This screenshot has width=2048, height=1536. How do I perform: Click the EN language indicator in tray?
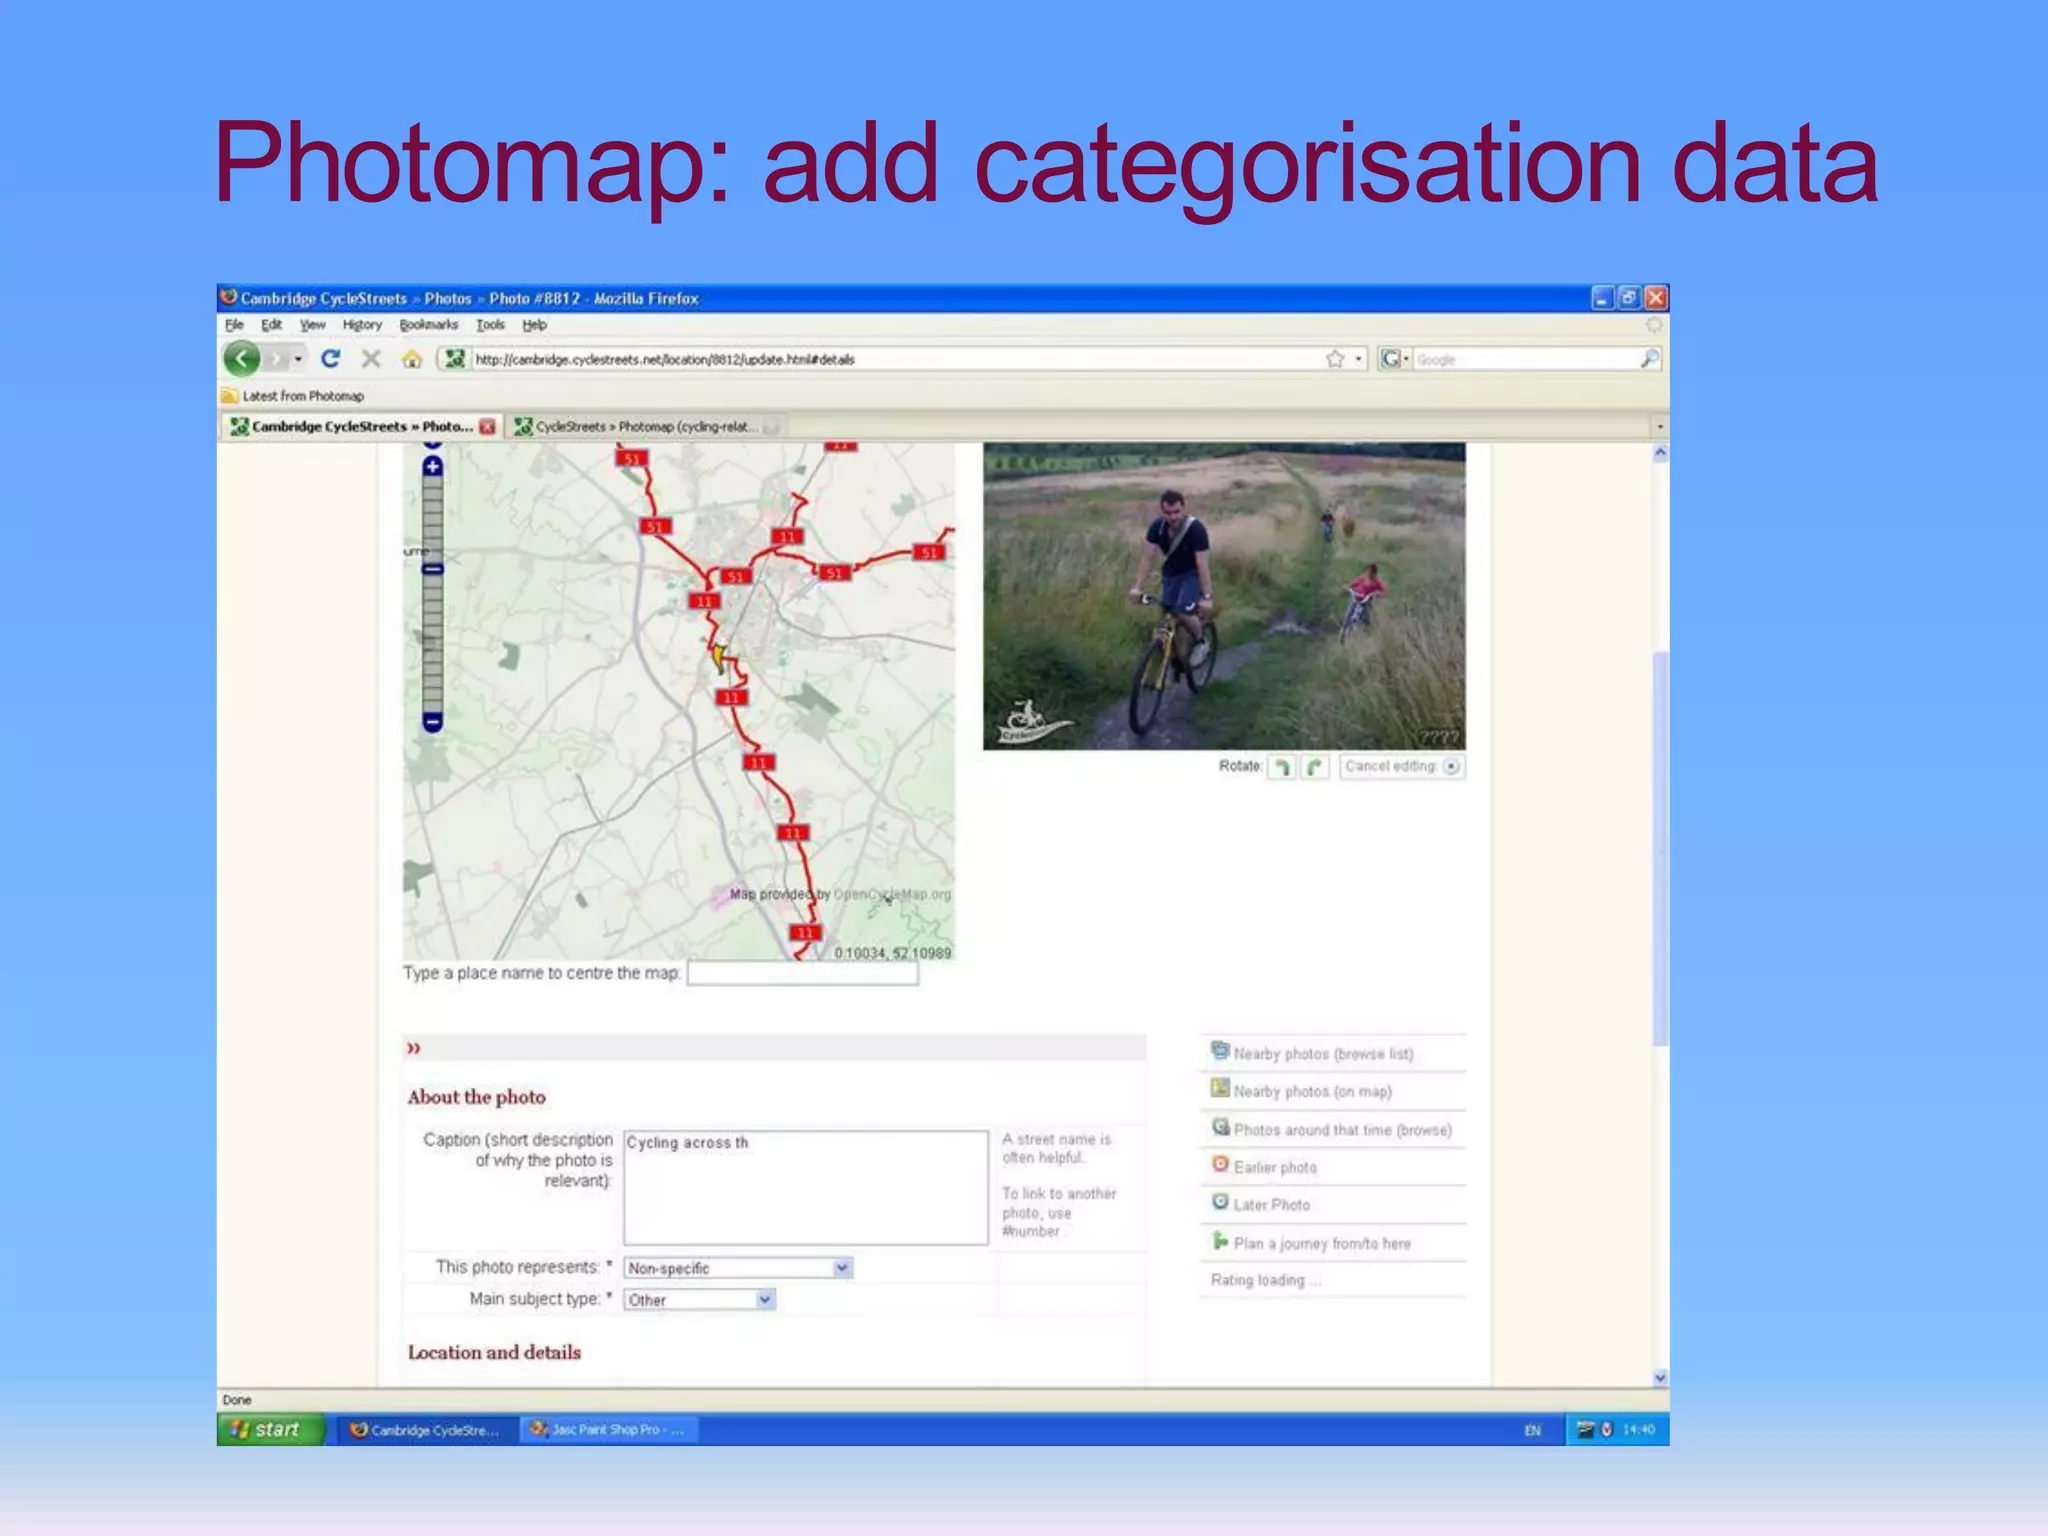(1532, 1431)
